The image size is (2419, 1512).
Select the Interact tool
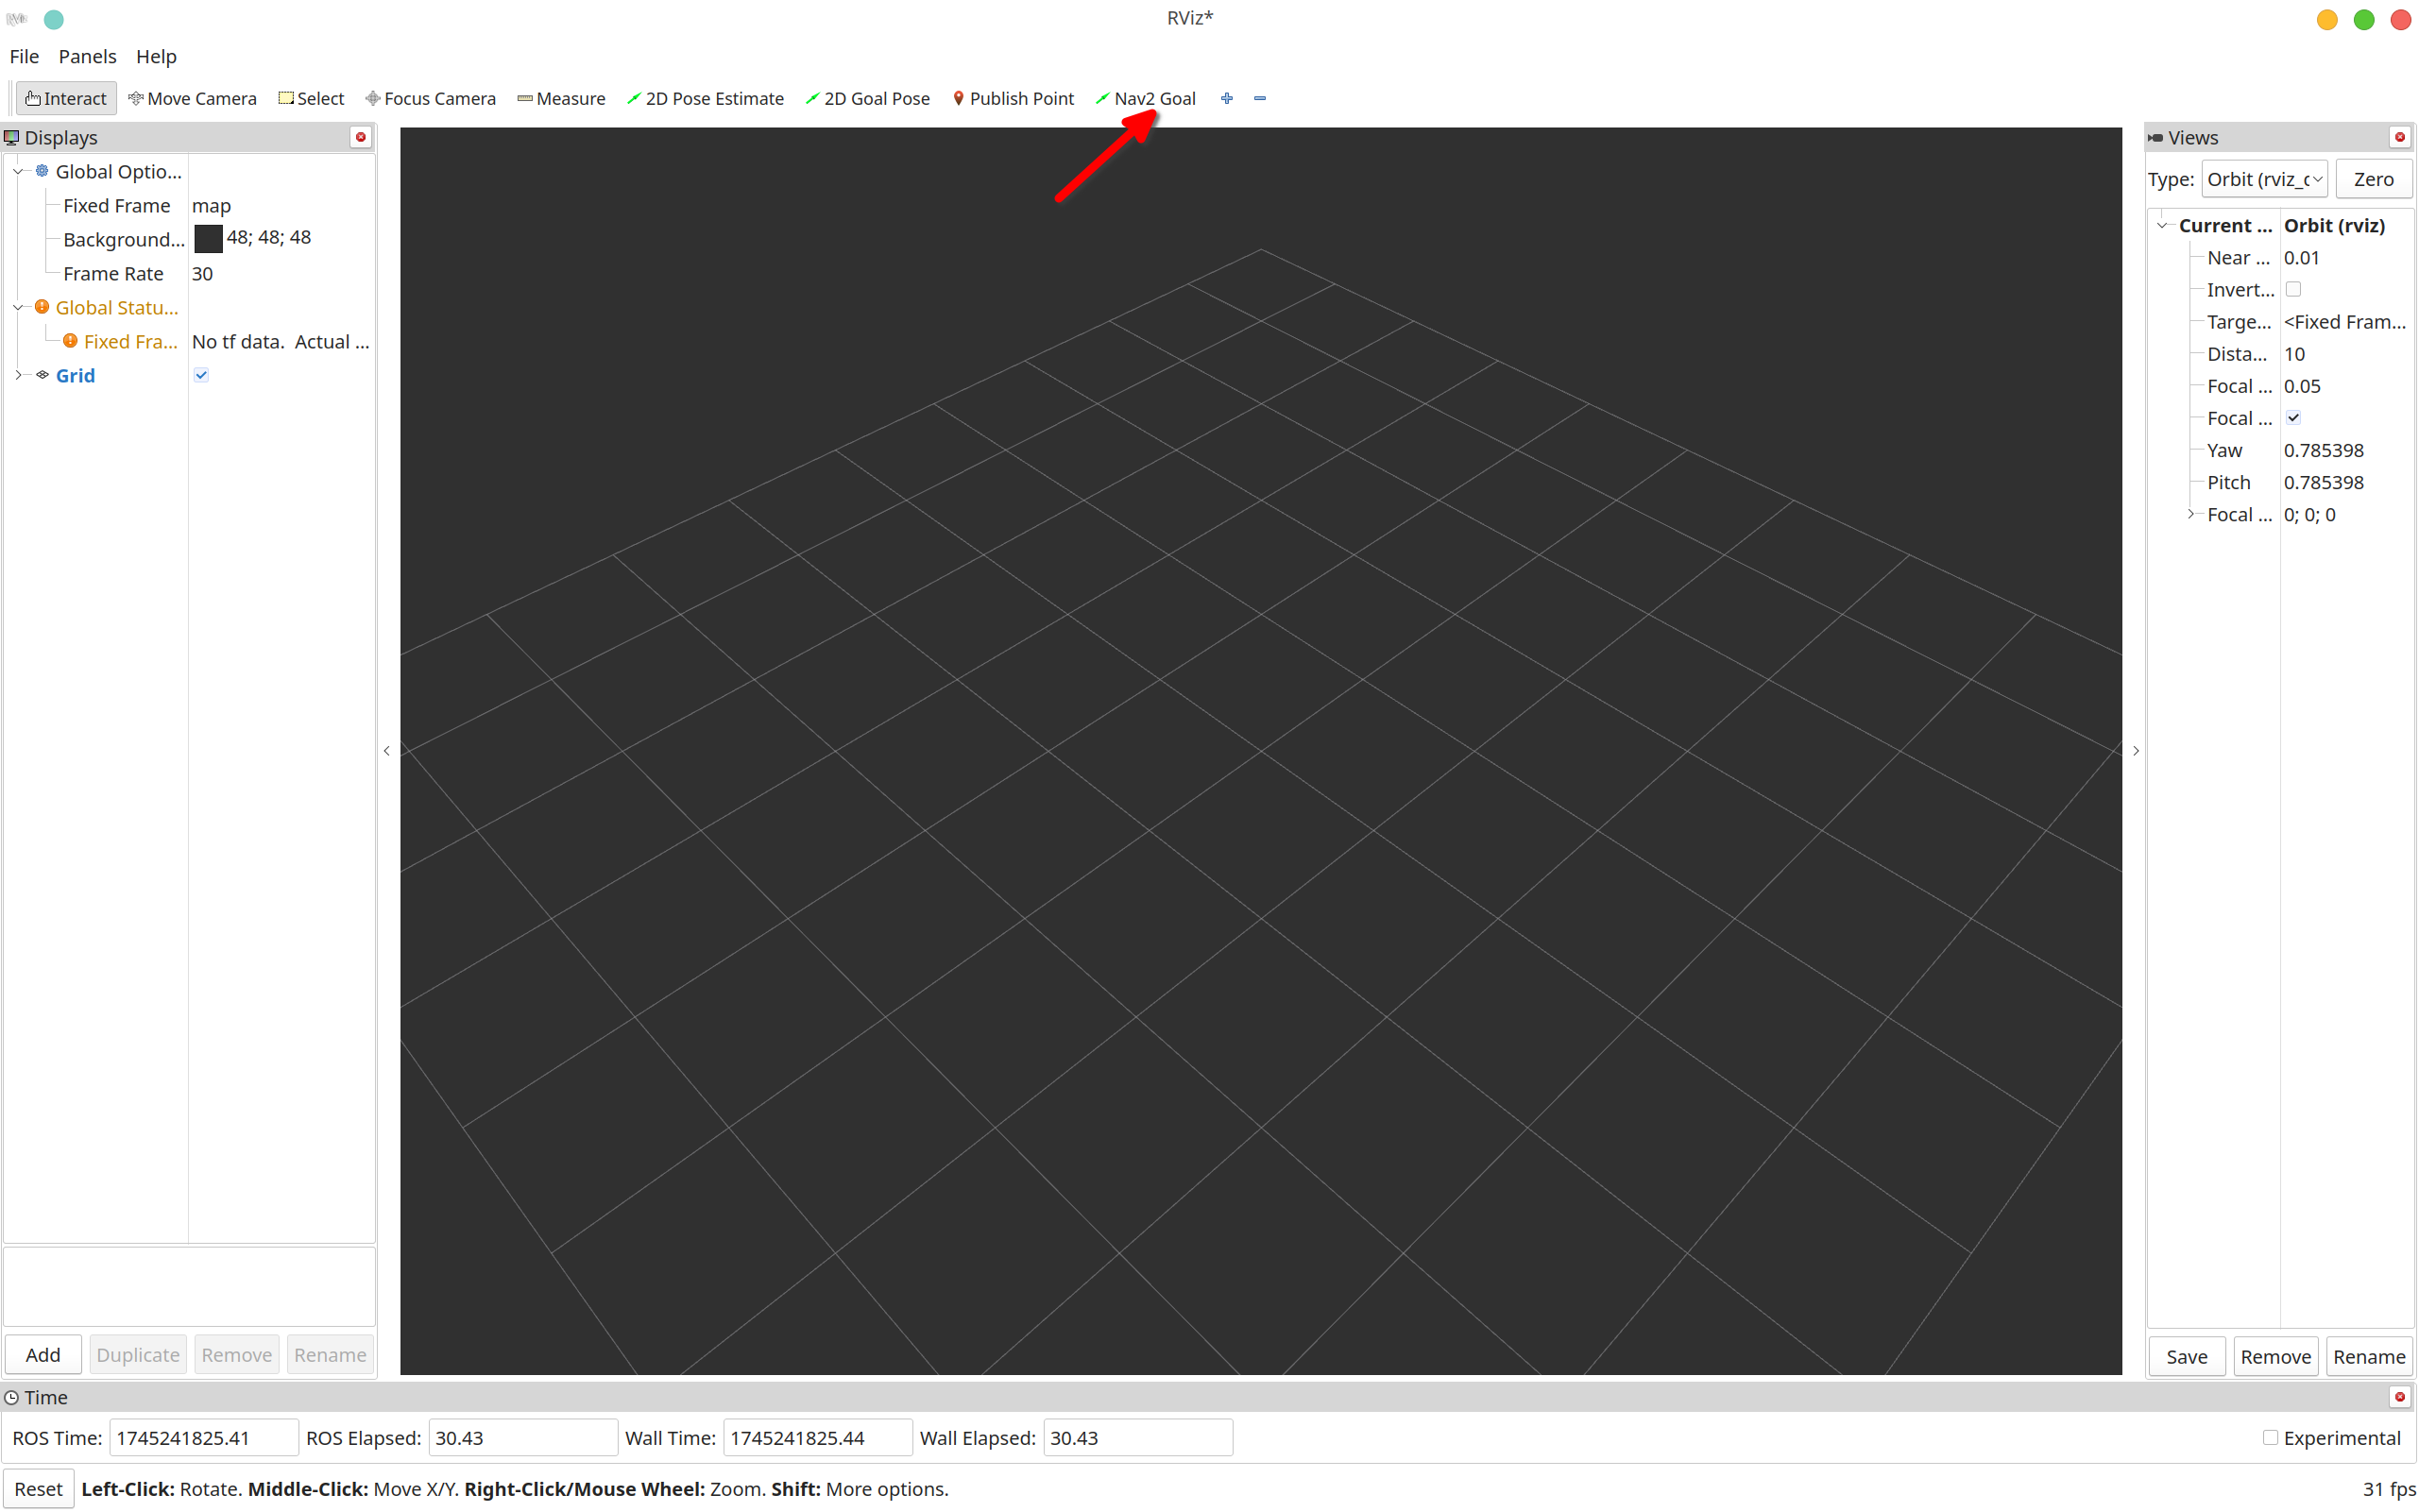click(x=66, y=98)
